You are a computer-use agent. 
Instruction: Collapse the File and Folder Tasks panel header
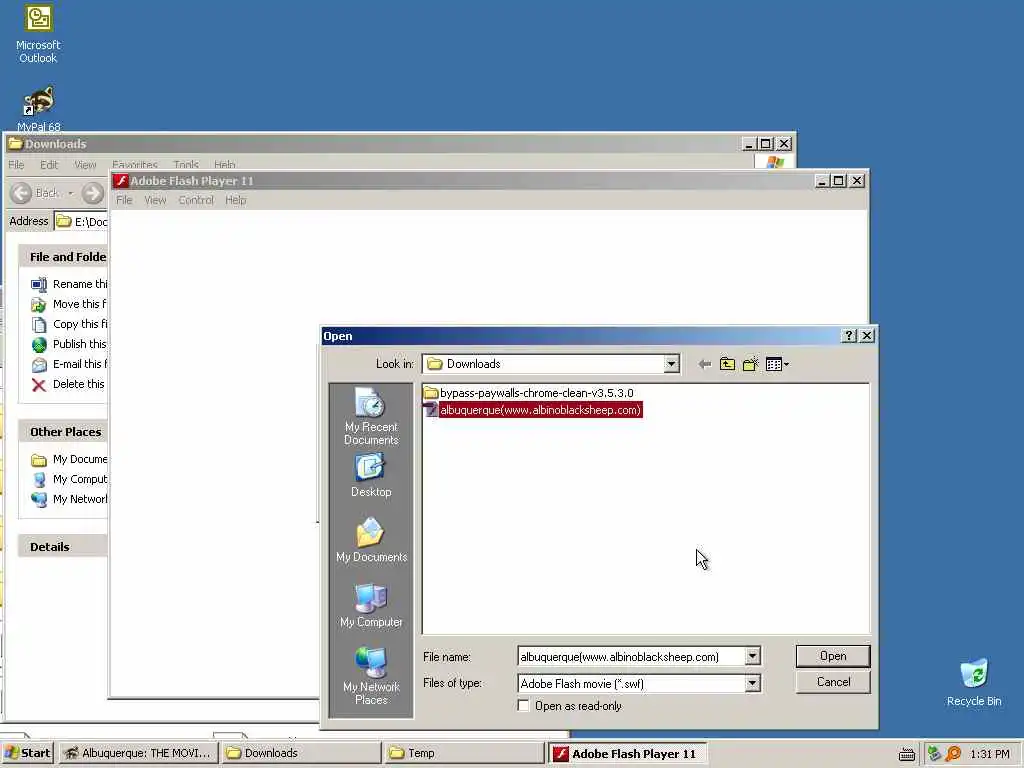63,257
